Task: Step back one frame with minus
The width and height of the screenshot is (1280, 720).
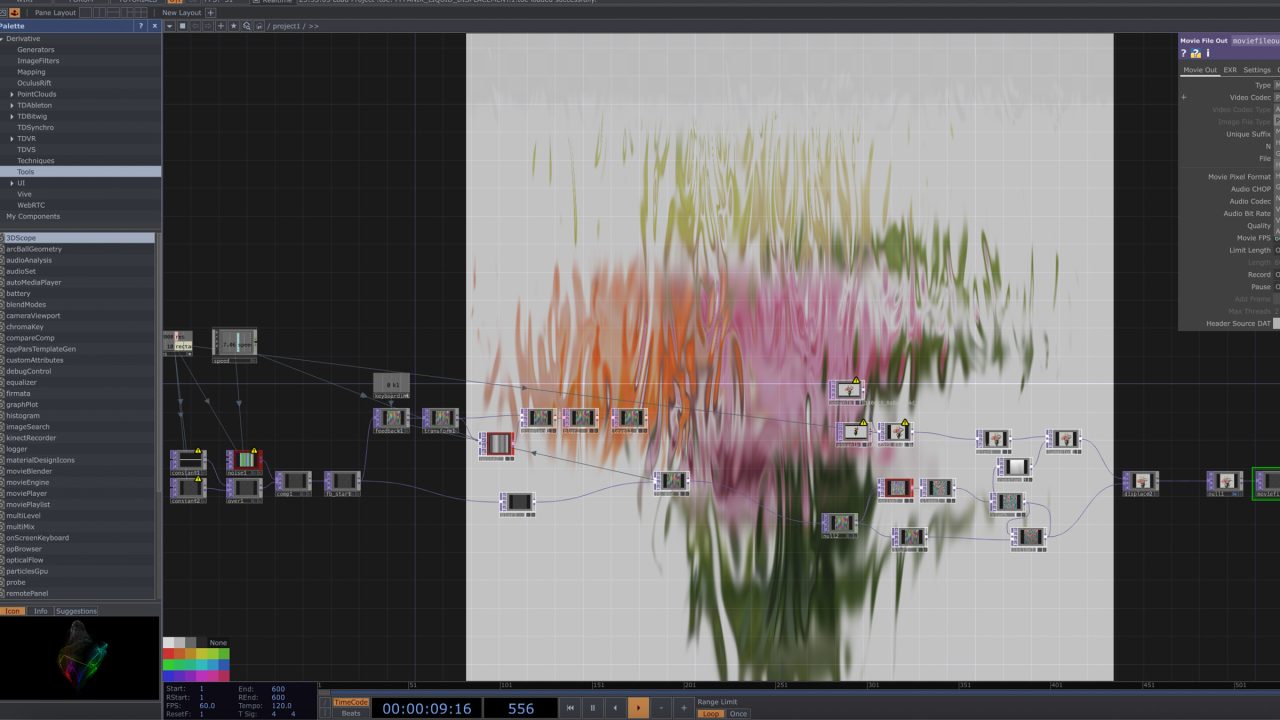Action: coord(661,708)
